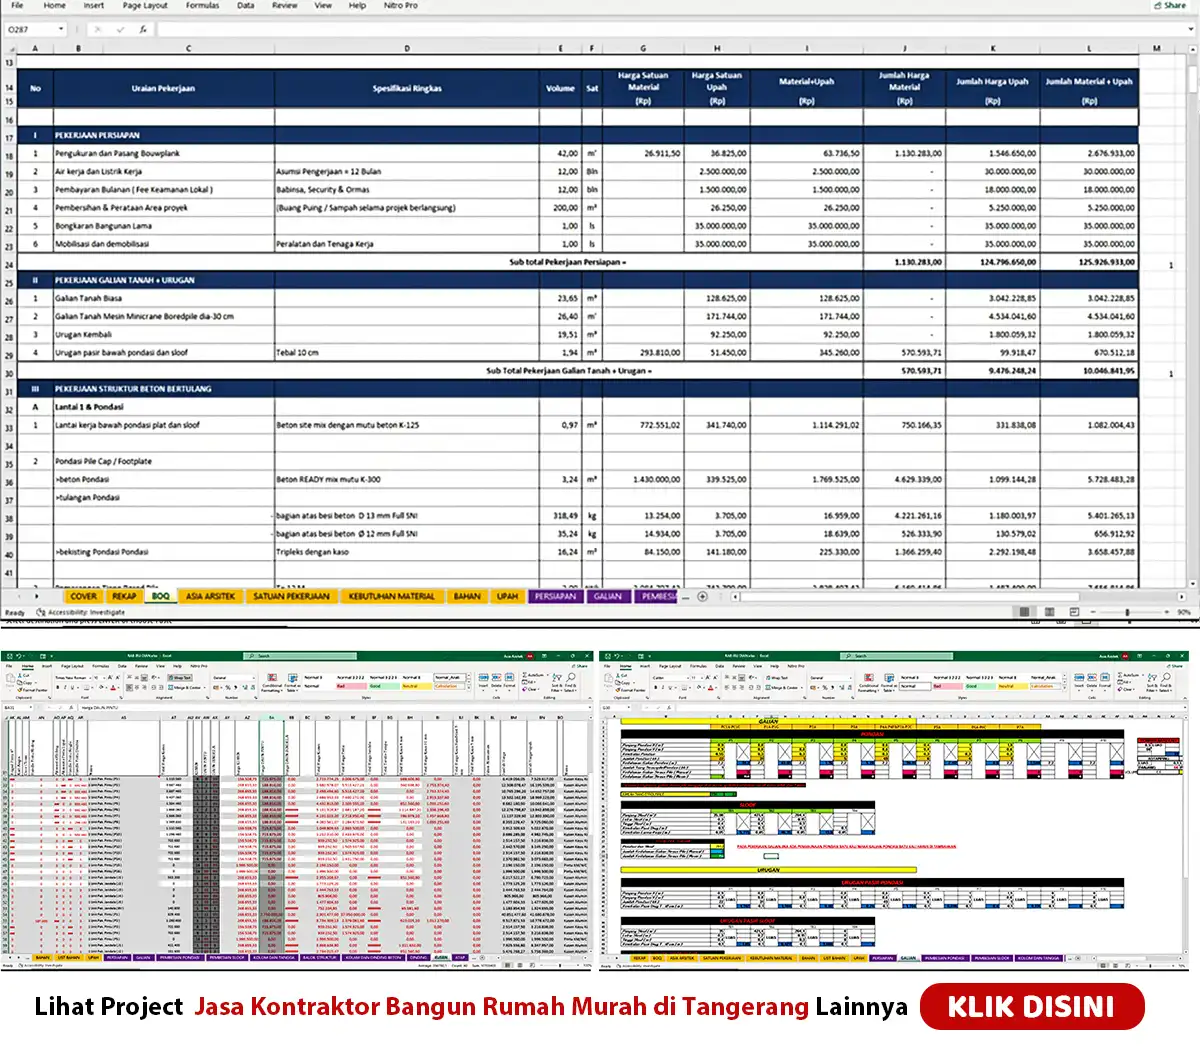Image resolution: width=1200 pixels, height=1046 pixels.
Task: Select the cell "Beton READY mix mutu K-300"
Action: tap(408, 480)
